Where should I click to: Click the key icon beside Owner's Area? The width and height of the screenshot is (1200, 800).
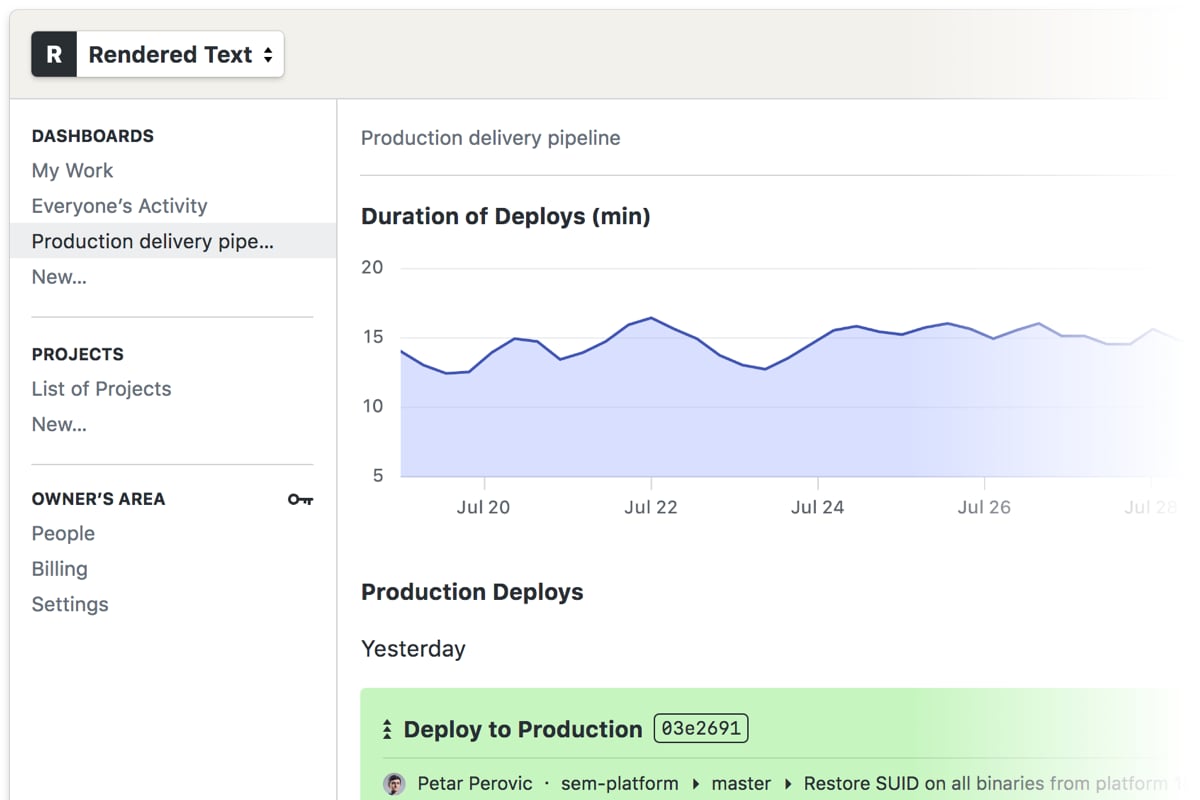pos(299,498)
